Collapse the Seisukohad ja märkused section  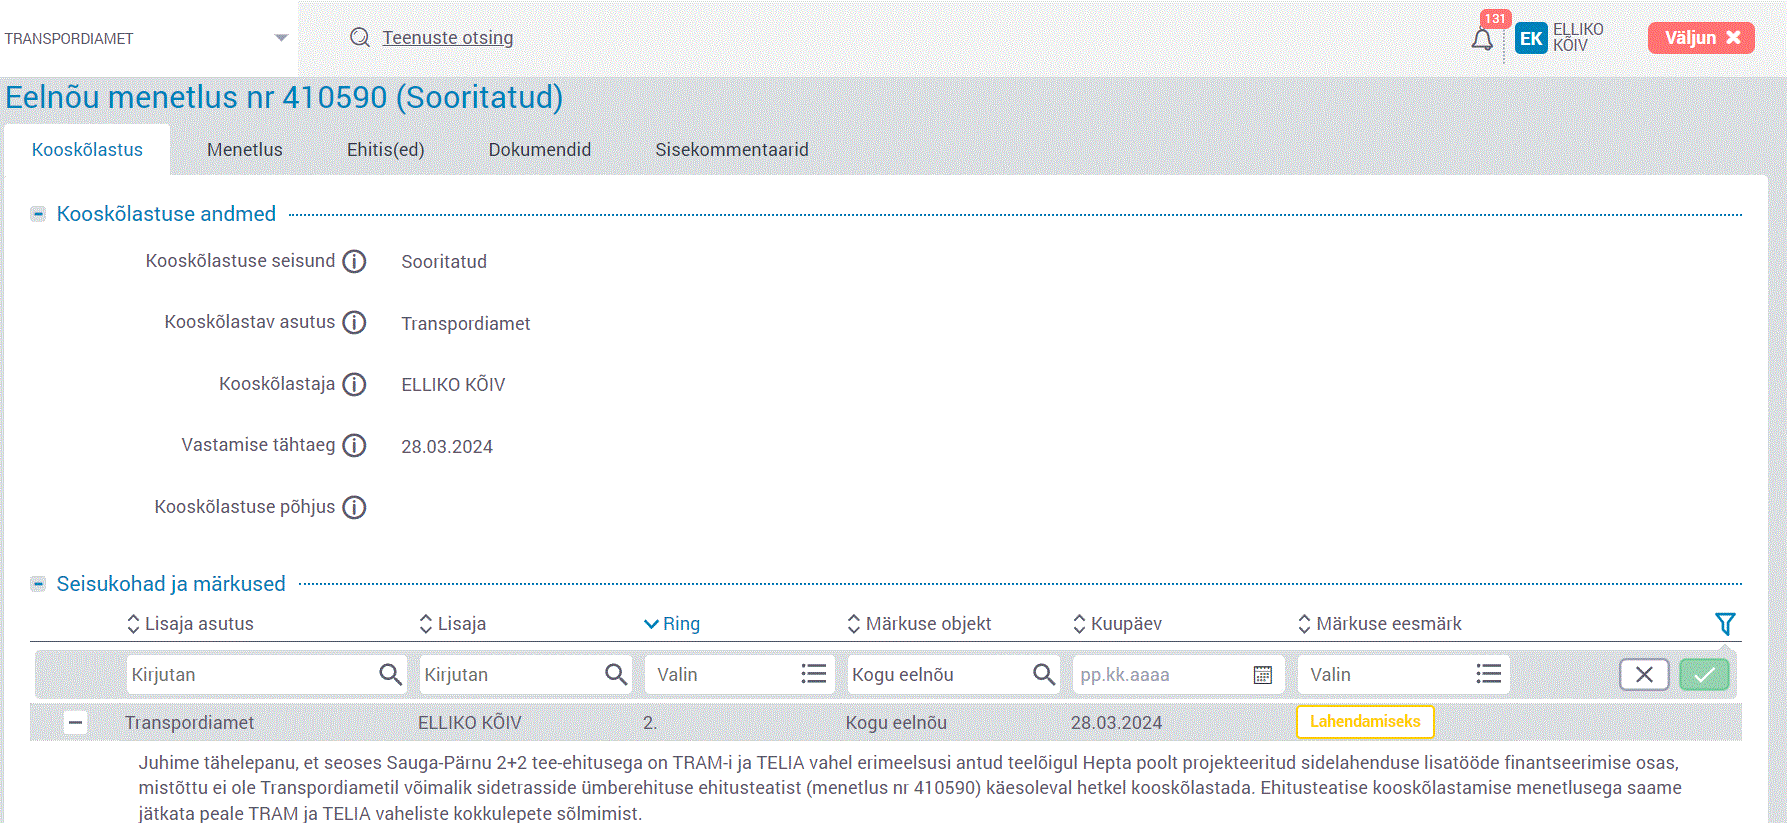pos(38,584)
